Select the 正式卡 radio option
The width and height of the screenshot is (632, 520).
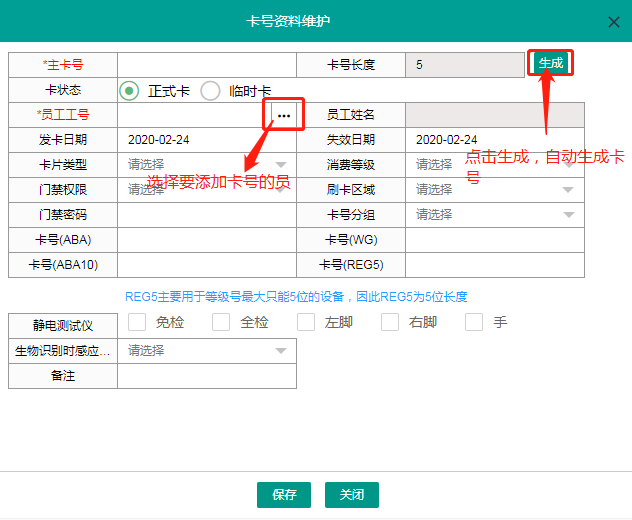(x=129, y=91)
